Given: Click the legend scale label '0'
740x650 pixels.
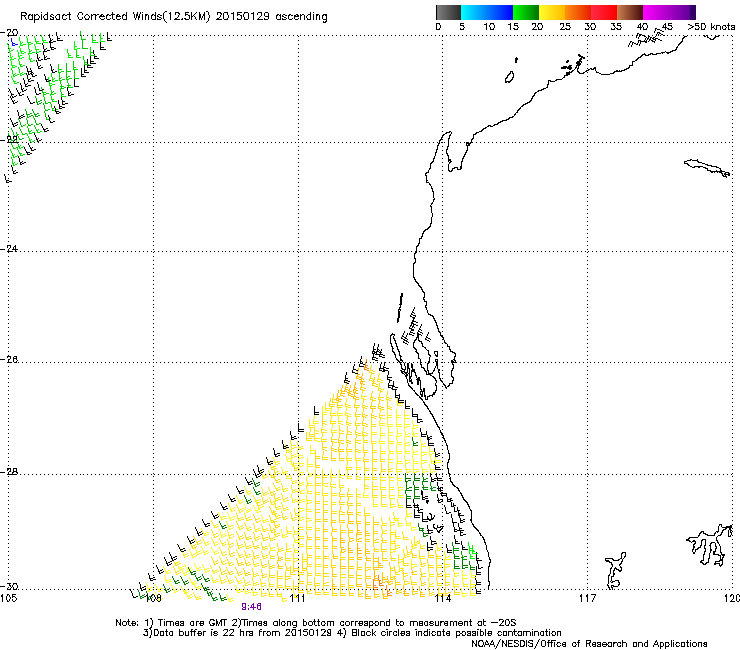Looking at the screenshot, I should click(x=438, y=27).
